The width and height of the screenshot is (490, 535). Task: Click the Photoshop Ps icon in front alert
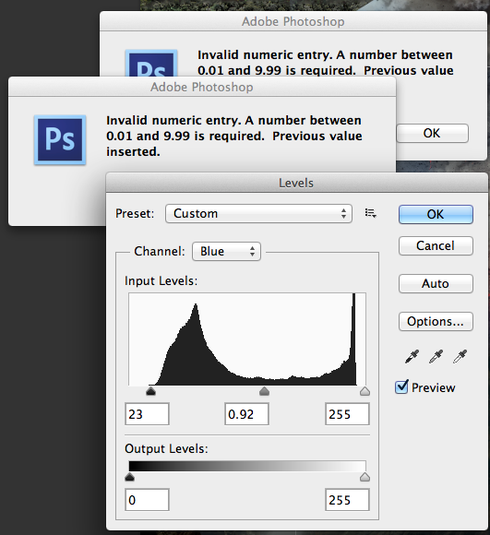pos(60,140)
